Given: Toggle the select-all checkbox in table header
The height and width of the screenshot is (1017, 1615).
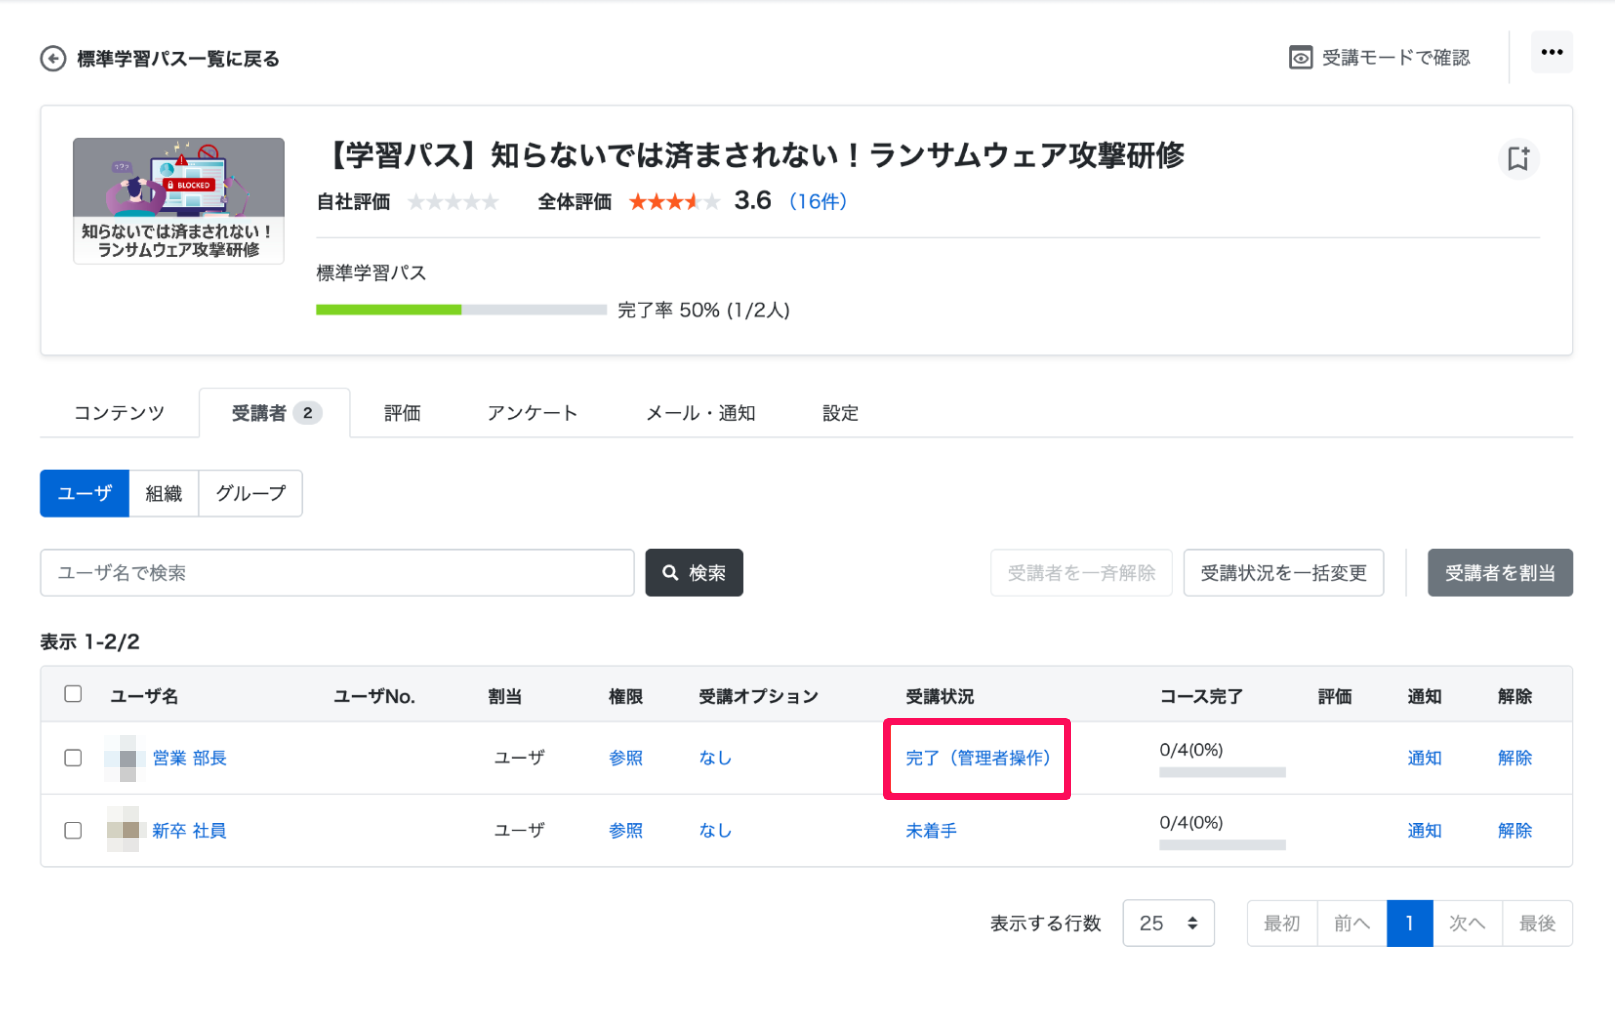Looking at the screenshot, I should pos(73,694).
